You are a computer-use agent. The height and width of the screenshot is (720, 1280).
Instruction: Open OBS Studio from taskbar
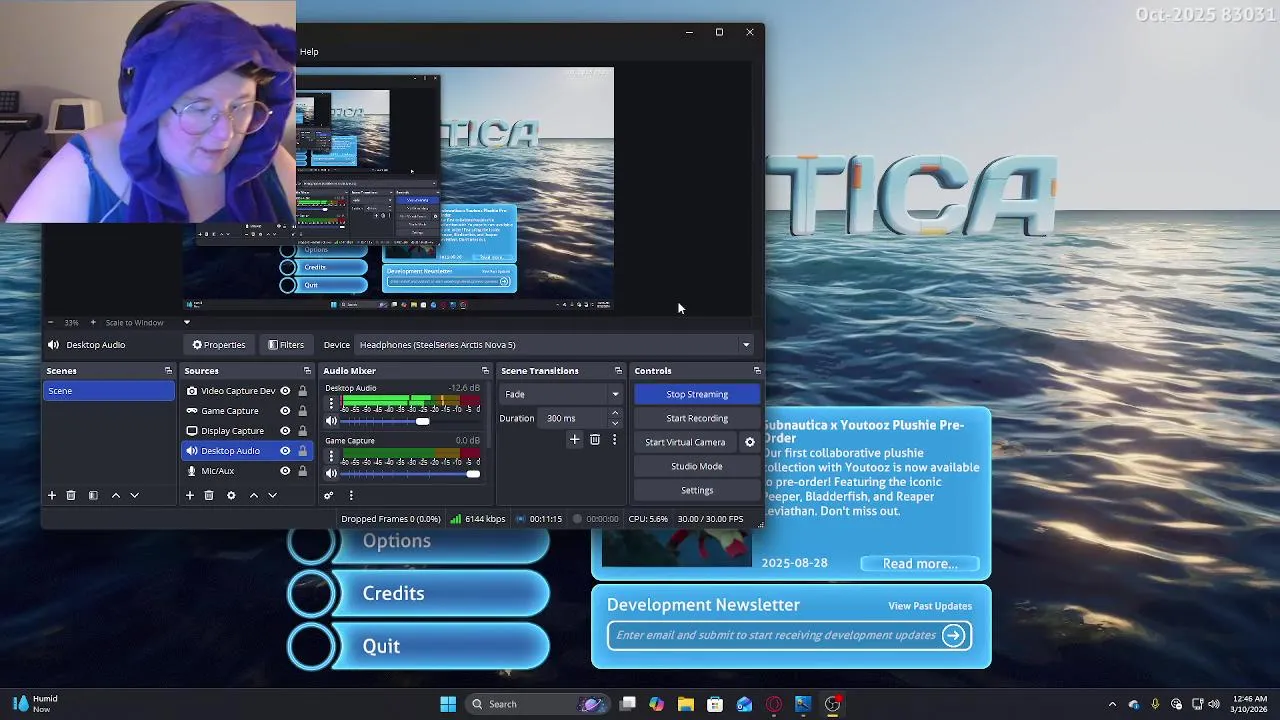(x=832, y=704)
